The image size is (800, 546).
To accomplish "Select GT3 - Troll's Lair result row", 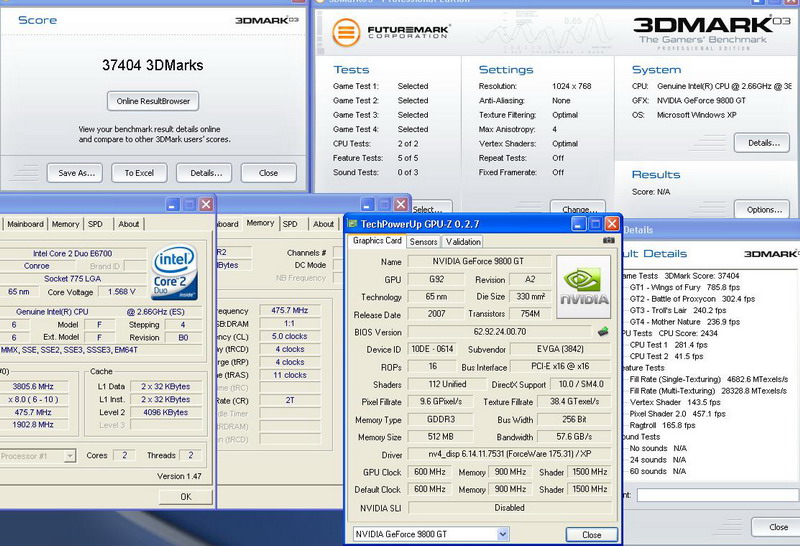I will click(678, 310).
